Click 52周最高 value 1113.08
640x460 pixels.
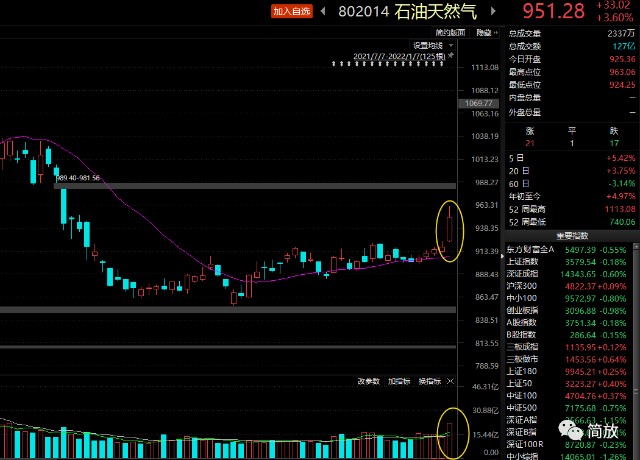click(x=620, y=209)
